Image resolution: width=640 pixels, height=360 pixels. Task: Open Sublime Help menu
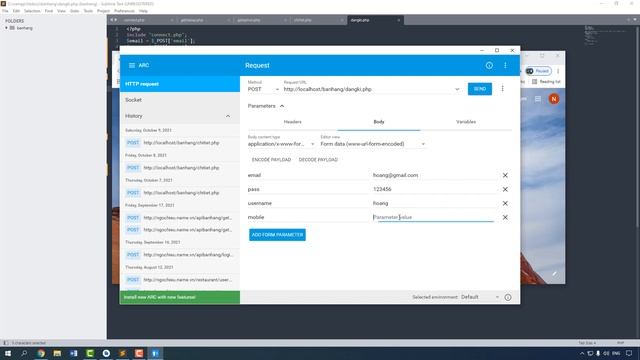click(x=143, y=11)
